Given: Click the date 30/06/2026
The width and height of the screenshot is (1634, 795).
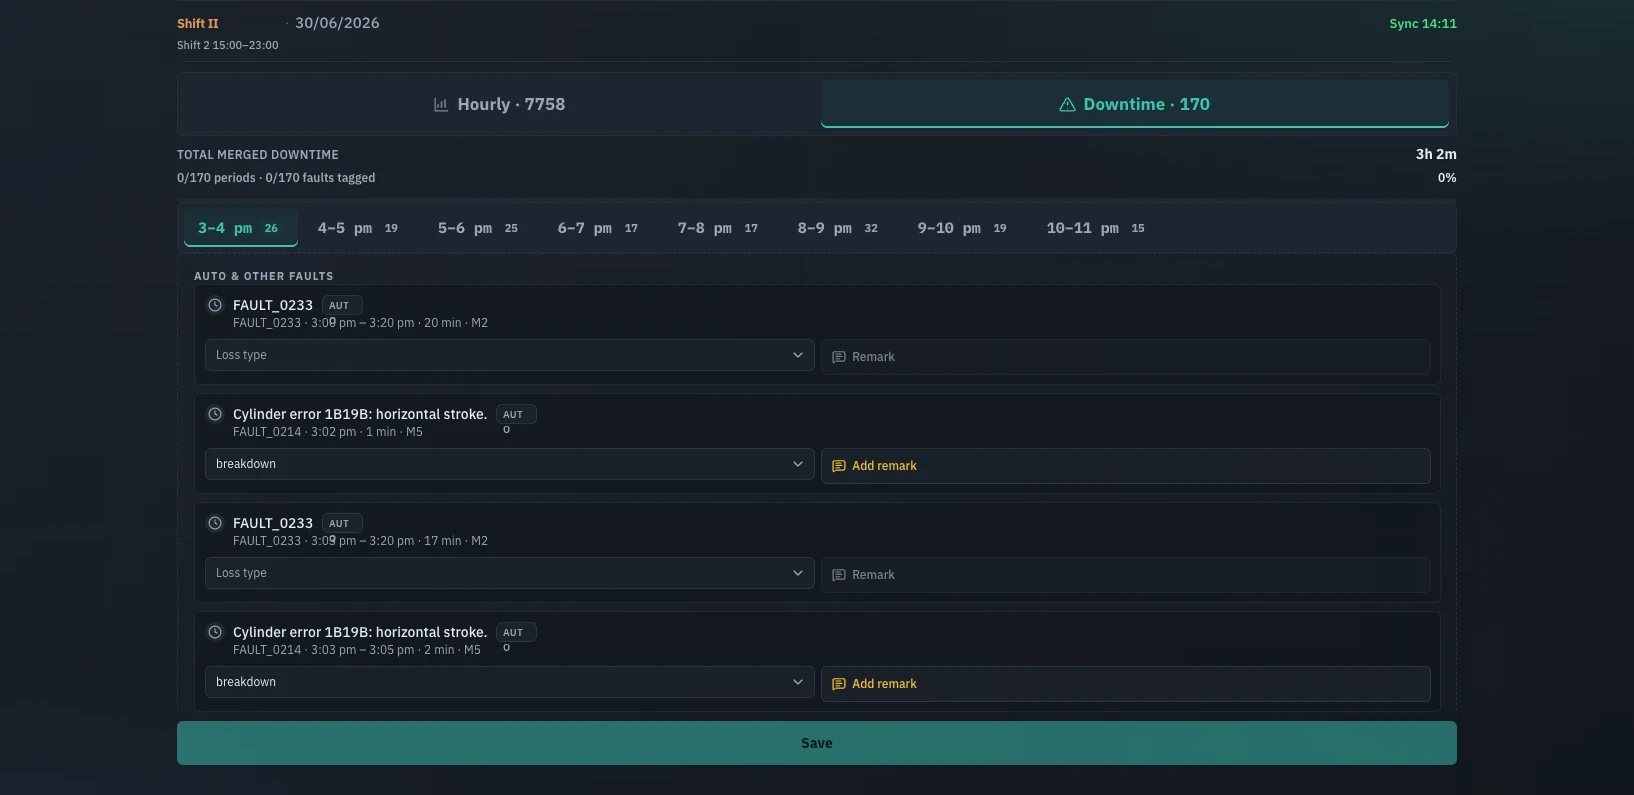Looking at the screenshot, I should coord(337,23).
